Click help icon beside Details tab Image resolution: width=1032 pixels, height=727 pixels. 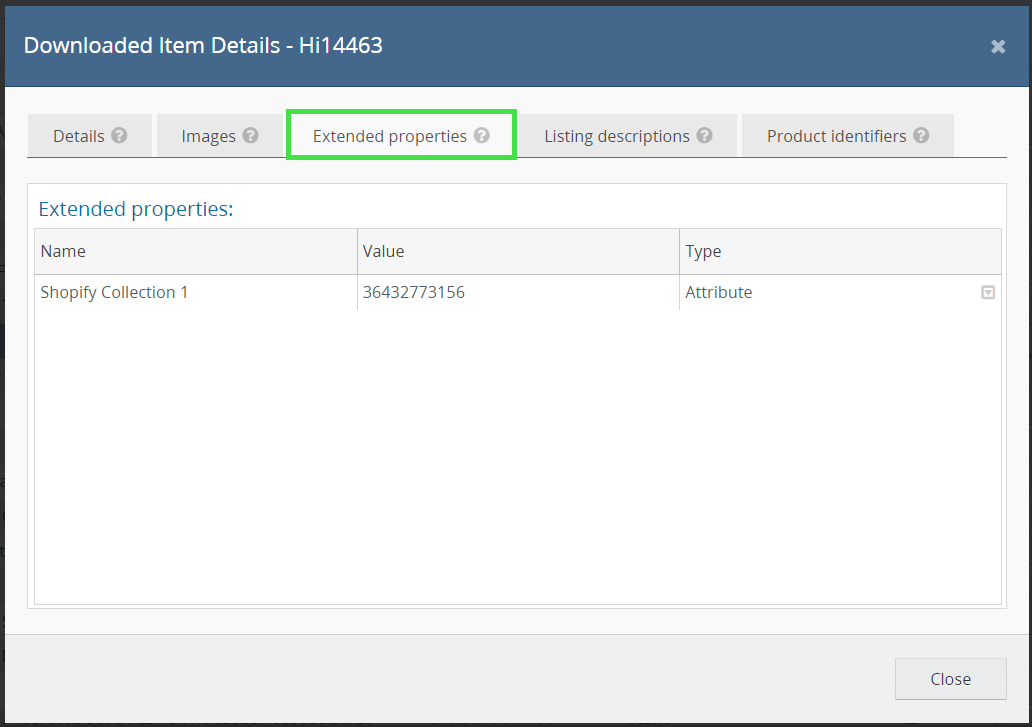point(119,136)
